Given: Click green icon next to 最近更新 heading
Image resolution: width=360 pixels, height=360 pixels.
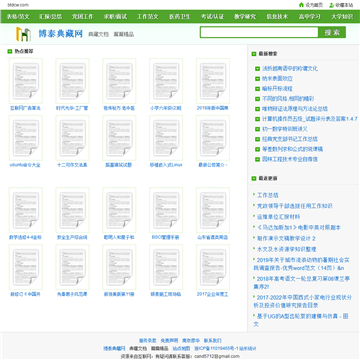Looking at the screenshot, I should tap(254, 178).
